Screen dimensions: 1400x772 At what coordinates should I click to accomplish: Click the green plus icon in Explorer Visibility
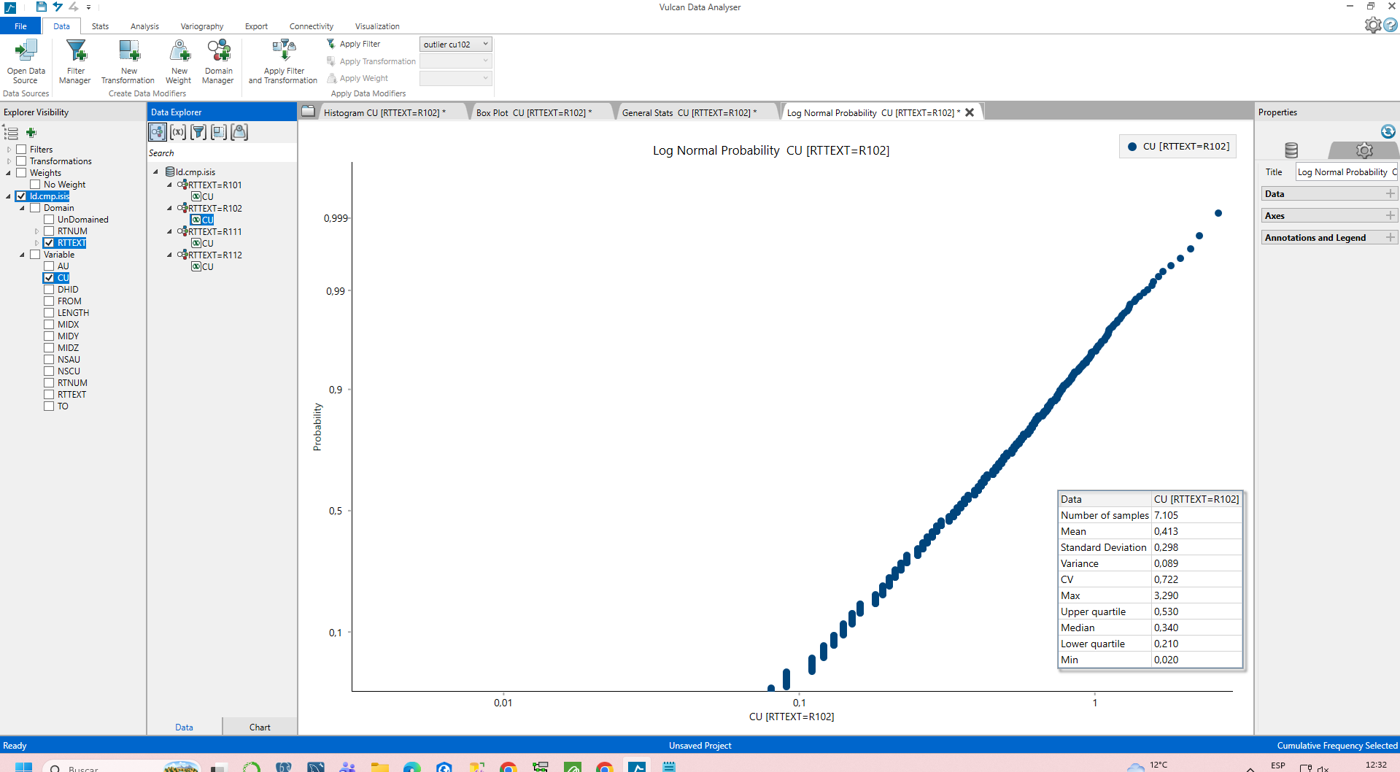(x=31, y=132)
